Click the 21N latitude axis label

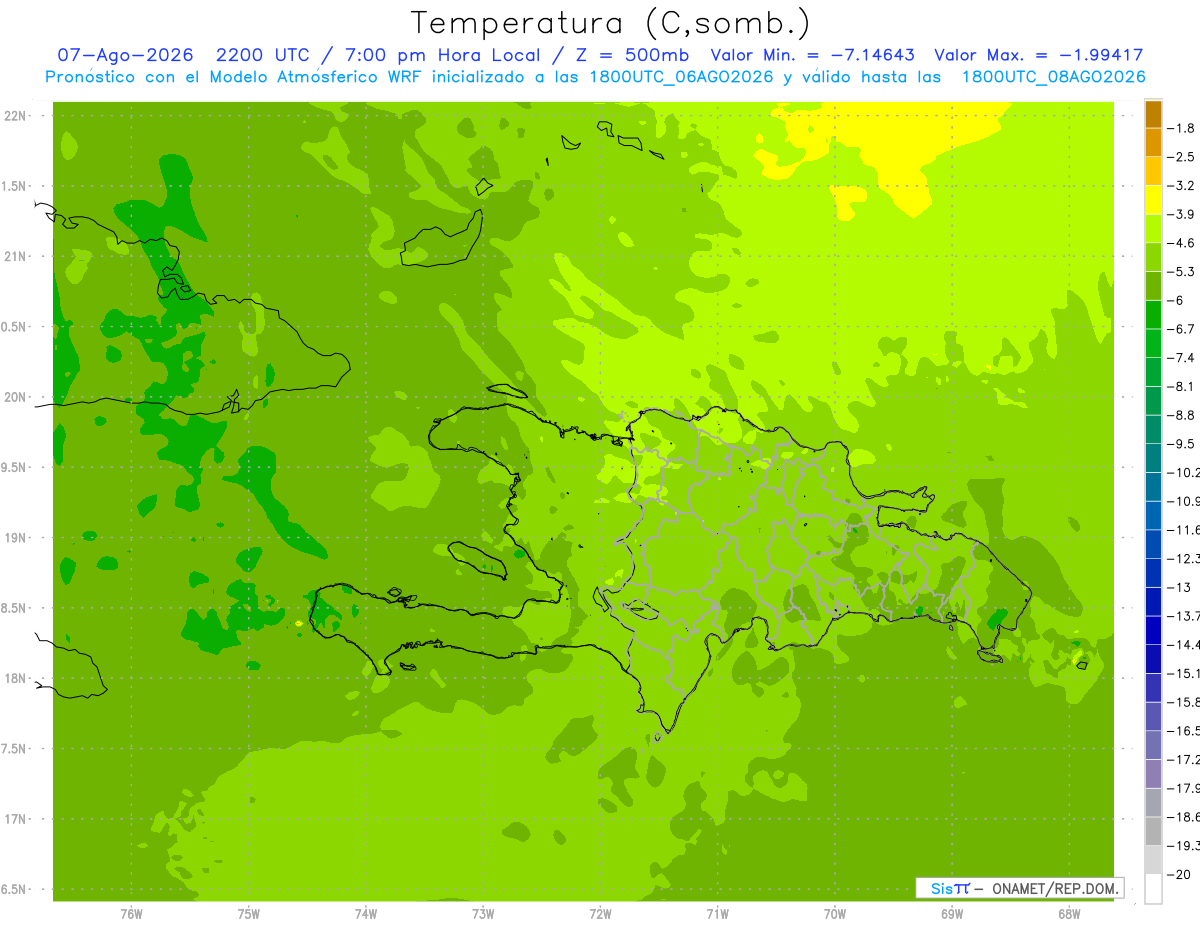coord(15,256)
